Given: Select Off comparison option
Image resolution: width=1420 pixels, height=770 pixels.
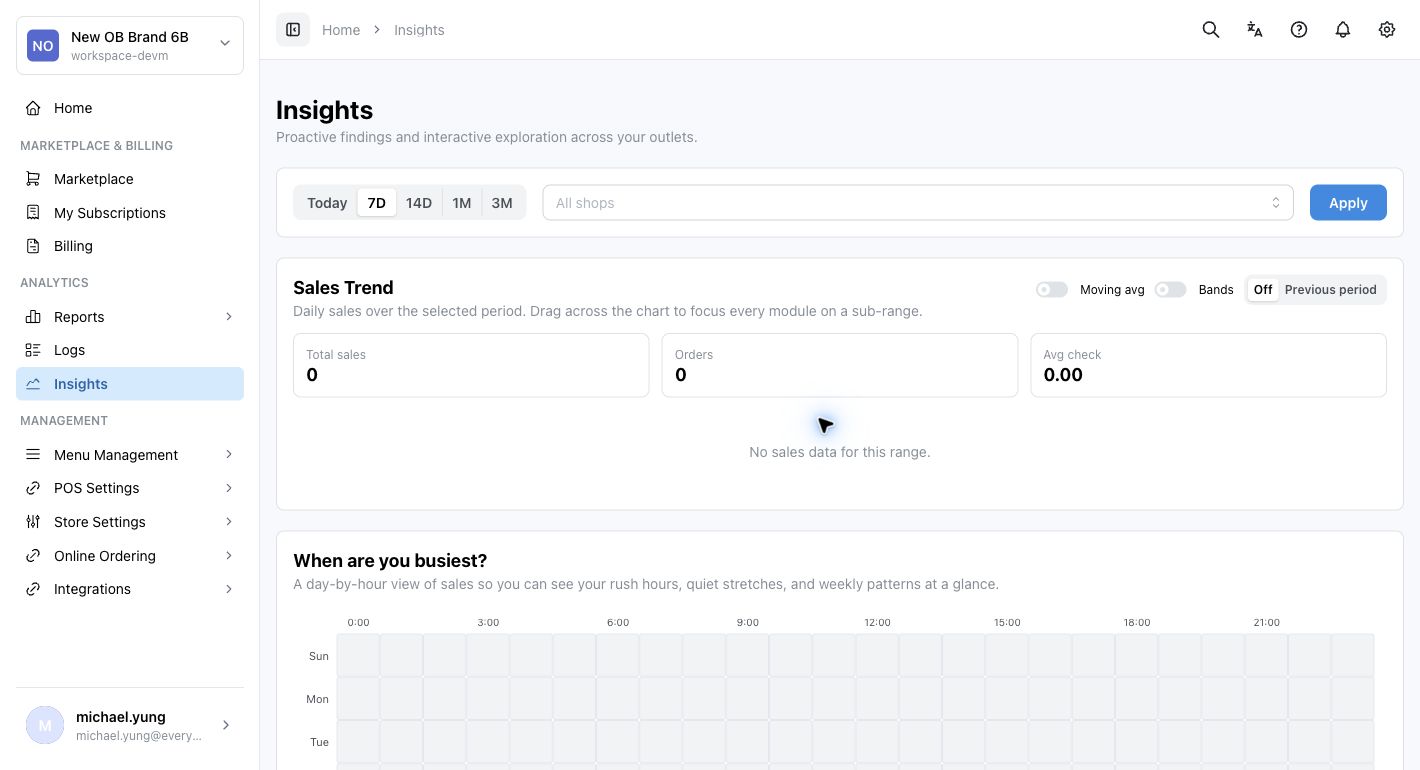Looking at the screenshot, I should click(1263, 290).
